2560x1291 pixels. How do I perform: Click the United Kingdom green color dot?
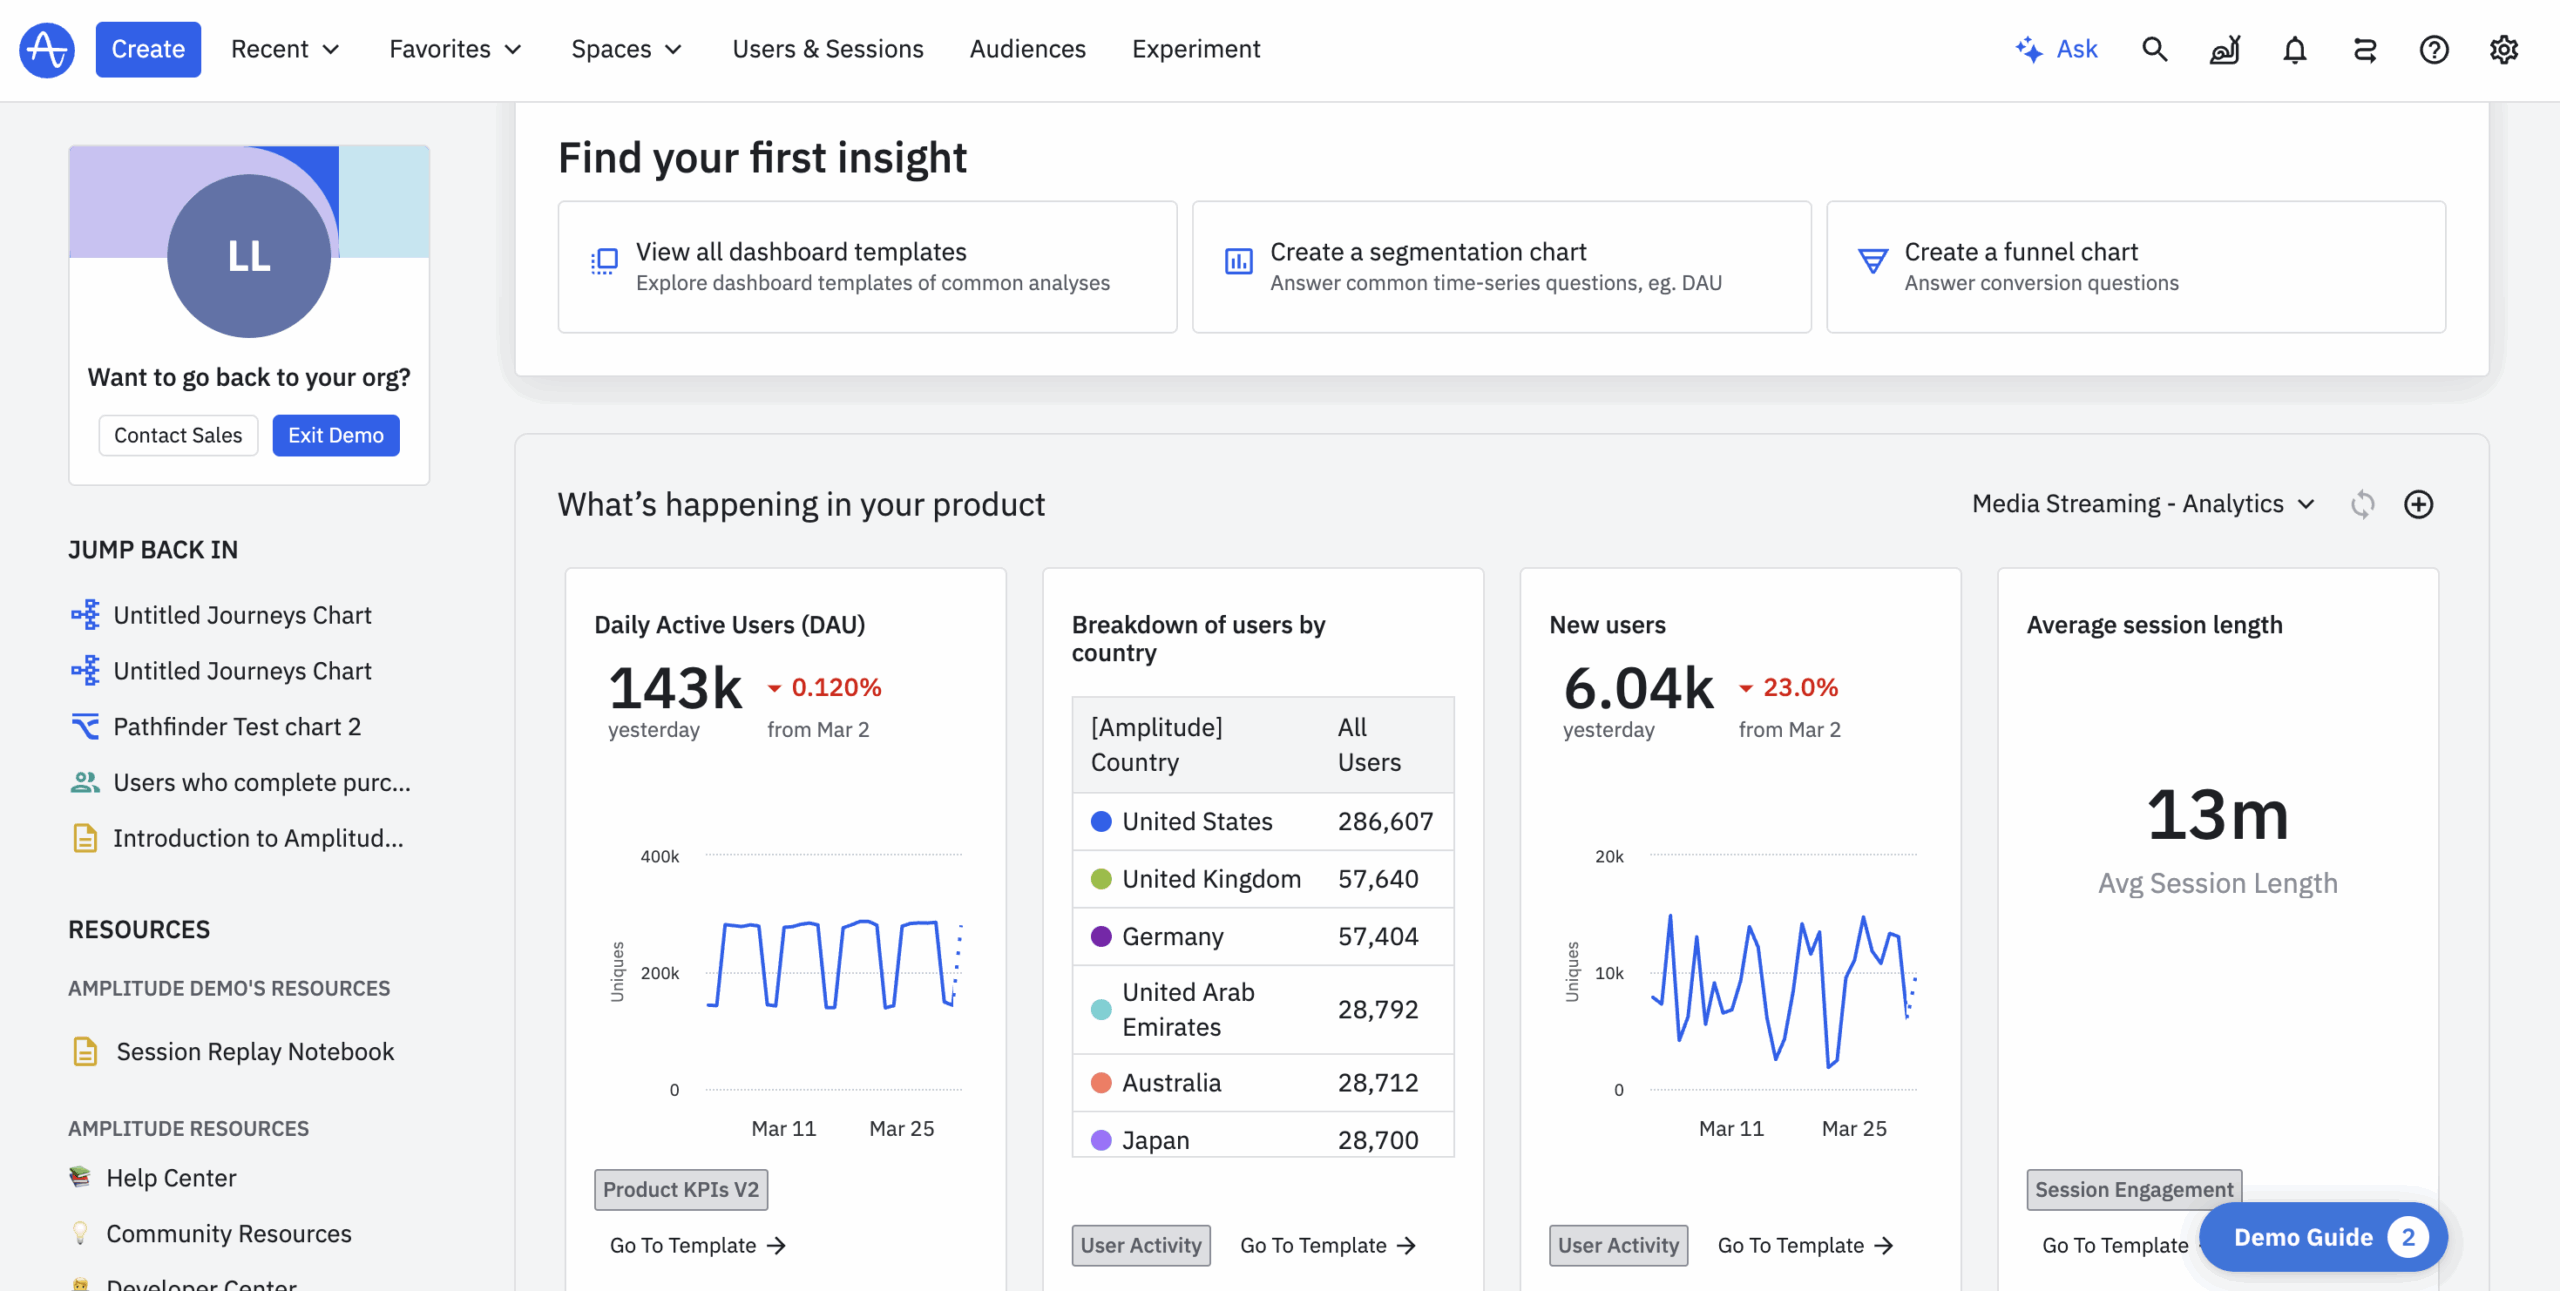point(1101,878)
